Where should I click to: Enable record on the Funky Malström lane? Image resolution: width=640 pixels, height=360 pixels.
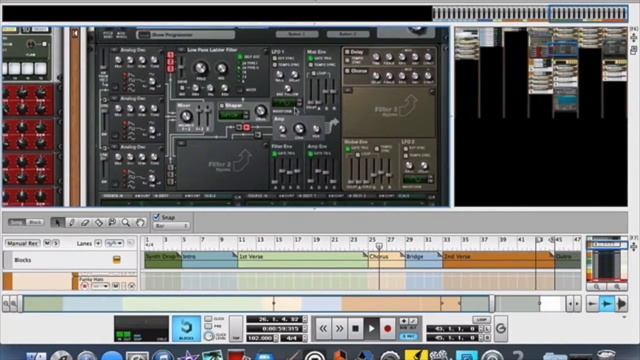point(85,286)
